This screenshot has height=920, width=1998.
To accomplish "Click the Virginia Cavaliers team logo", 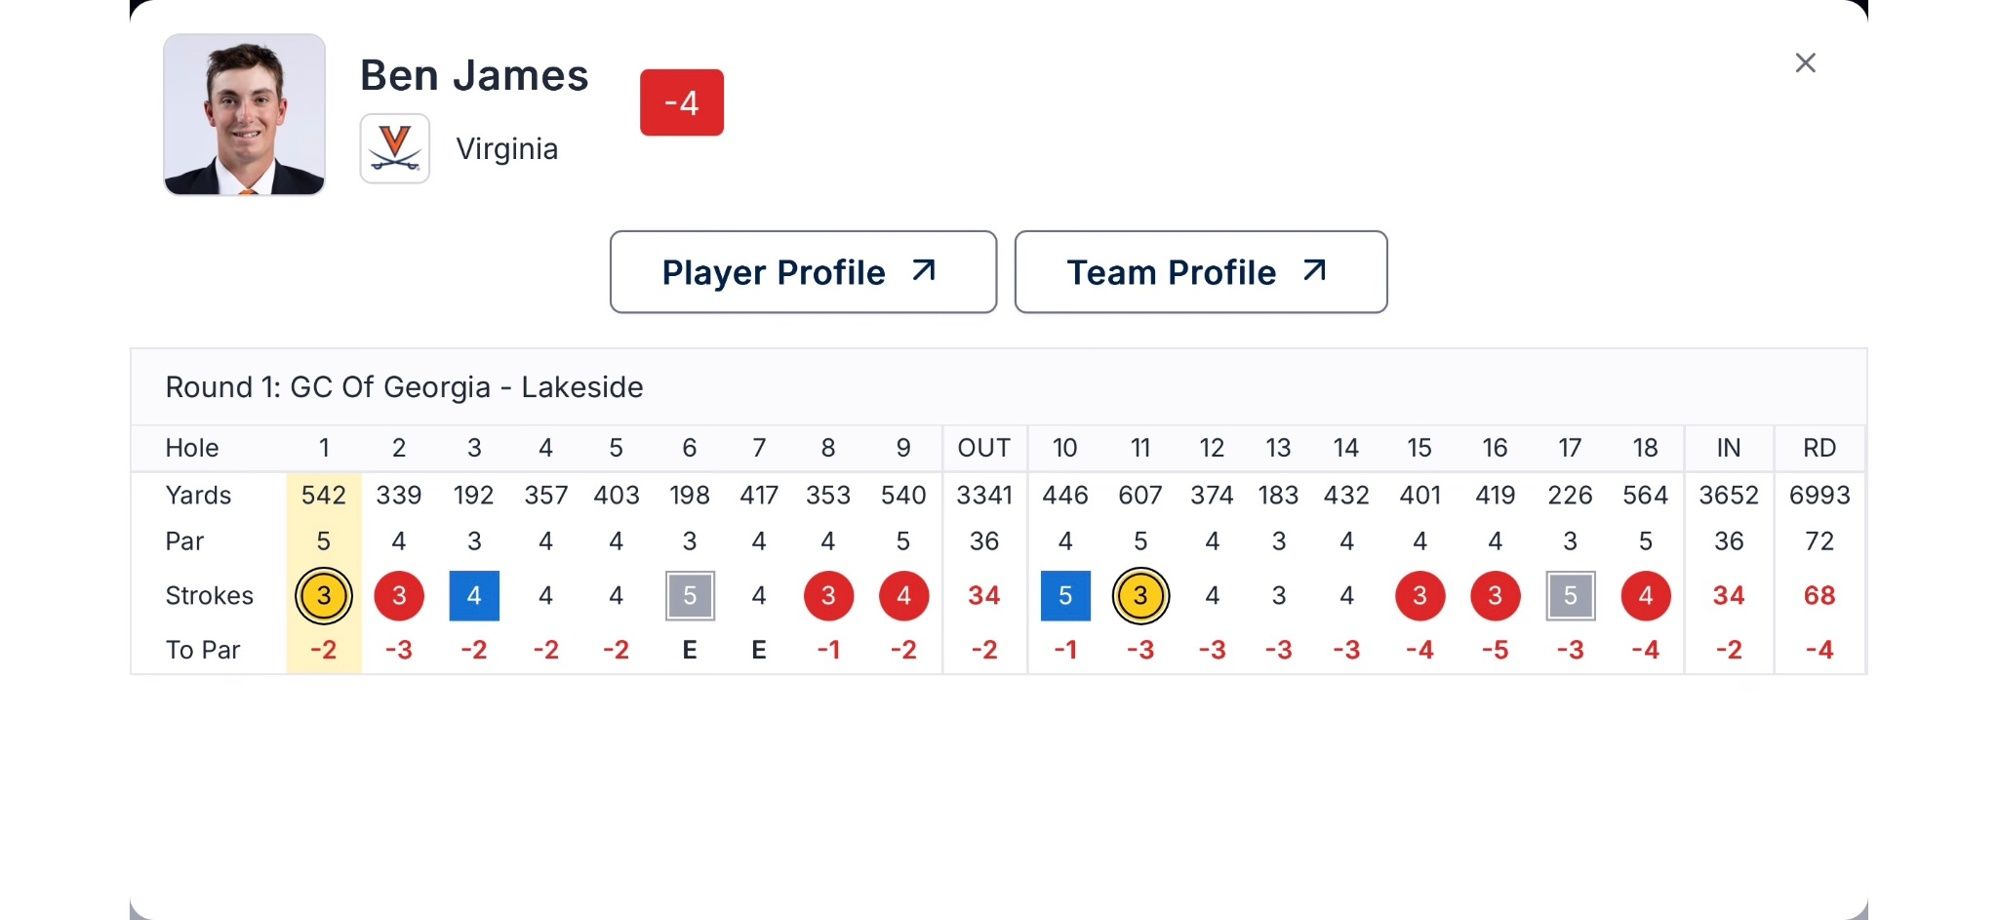I will pos(394,148).
